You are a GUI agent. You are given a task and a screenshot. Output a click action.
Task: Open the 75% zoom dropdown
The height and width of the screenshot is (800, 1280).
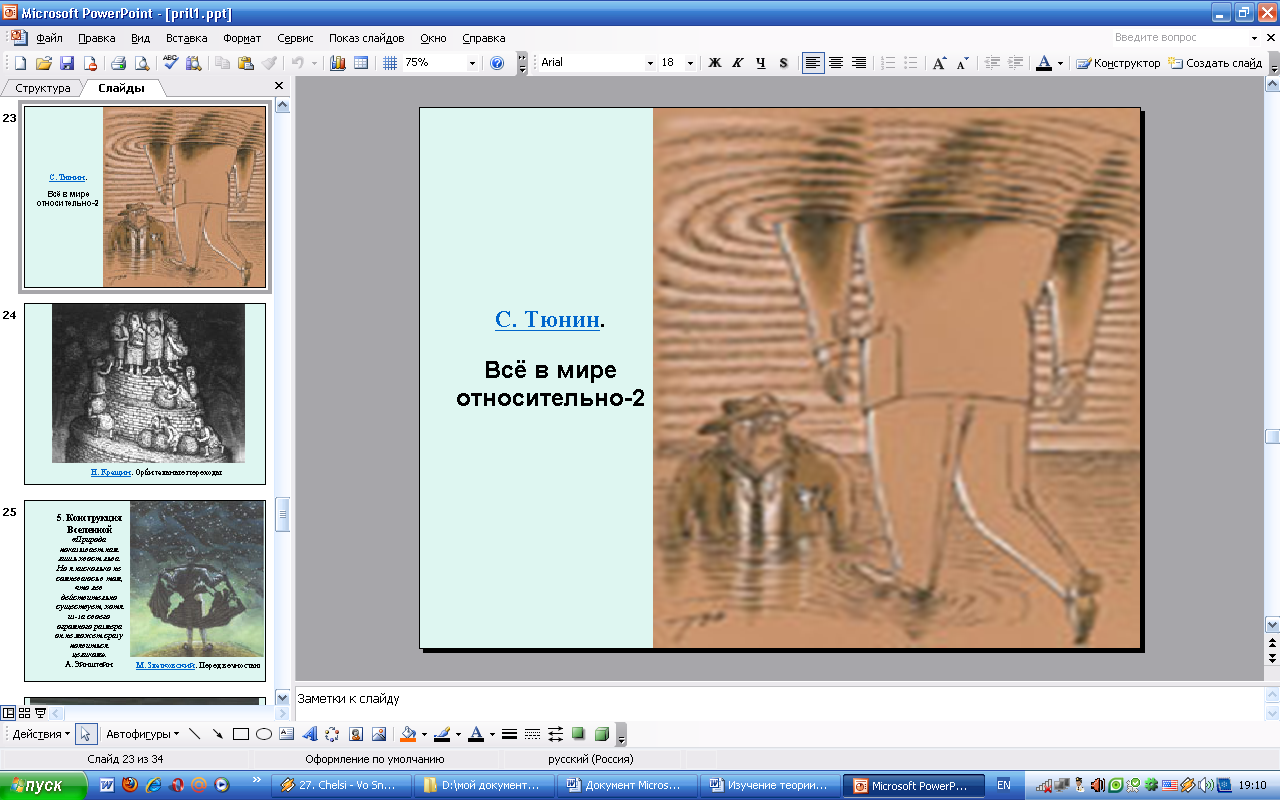[473, 63]
